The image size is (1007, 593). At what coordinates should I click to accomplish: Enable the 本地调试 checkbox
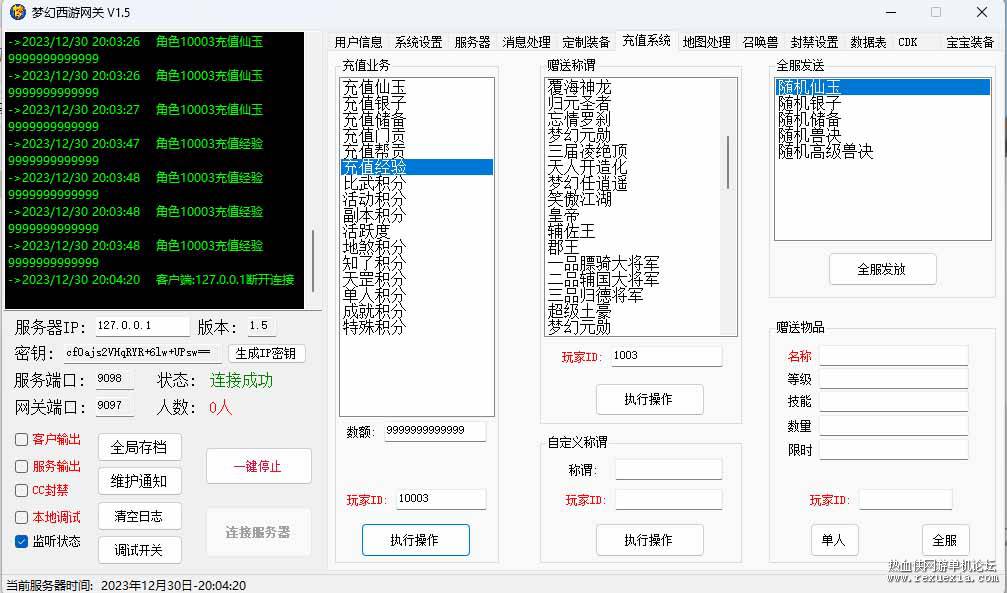21,517
